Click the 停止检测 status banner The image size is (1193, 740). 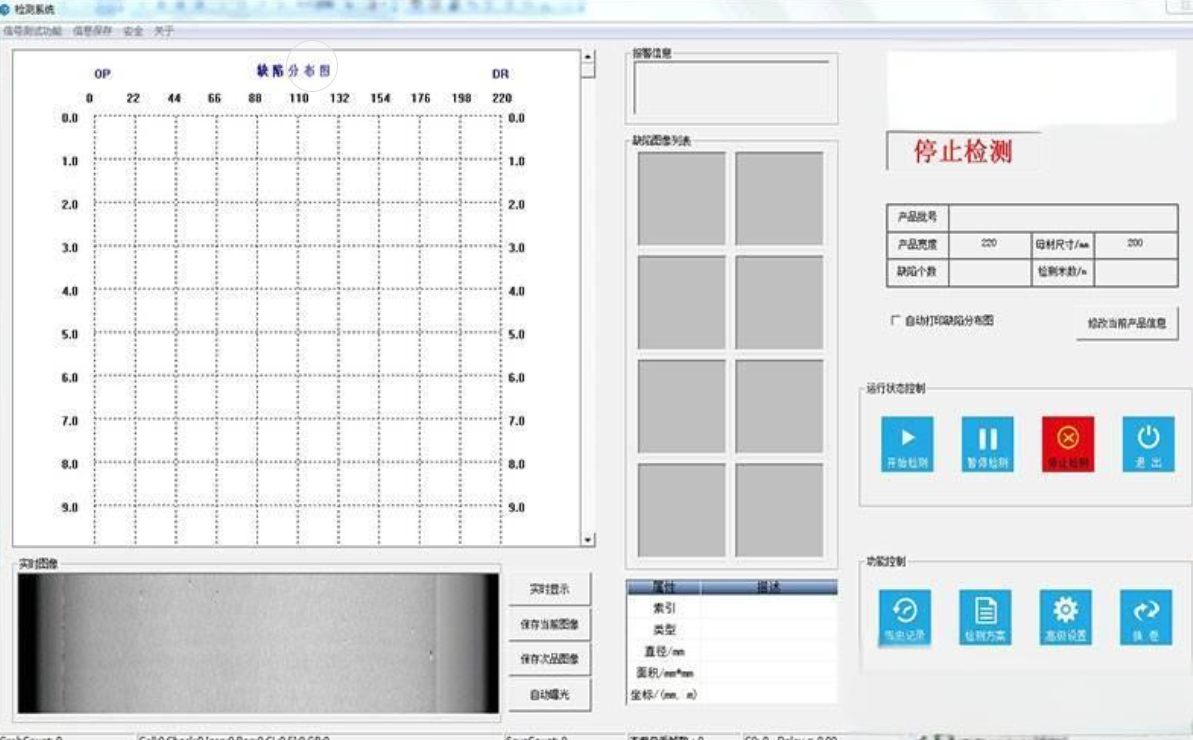pyautogui.click(x=963, y=151)
